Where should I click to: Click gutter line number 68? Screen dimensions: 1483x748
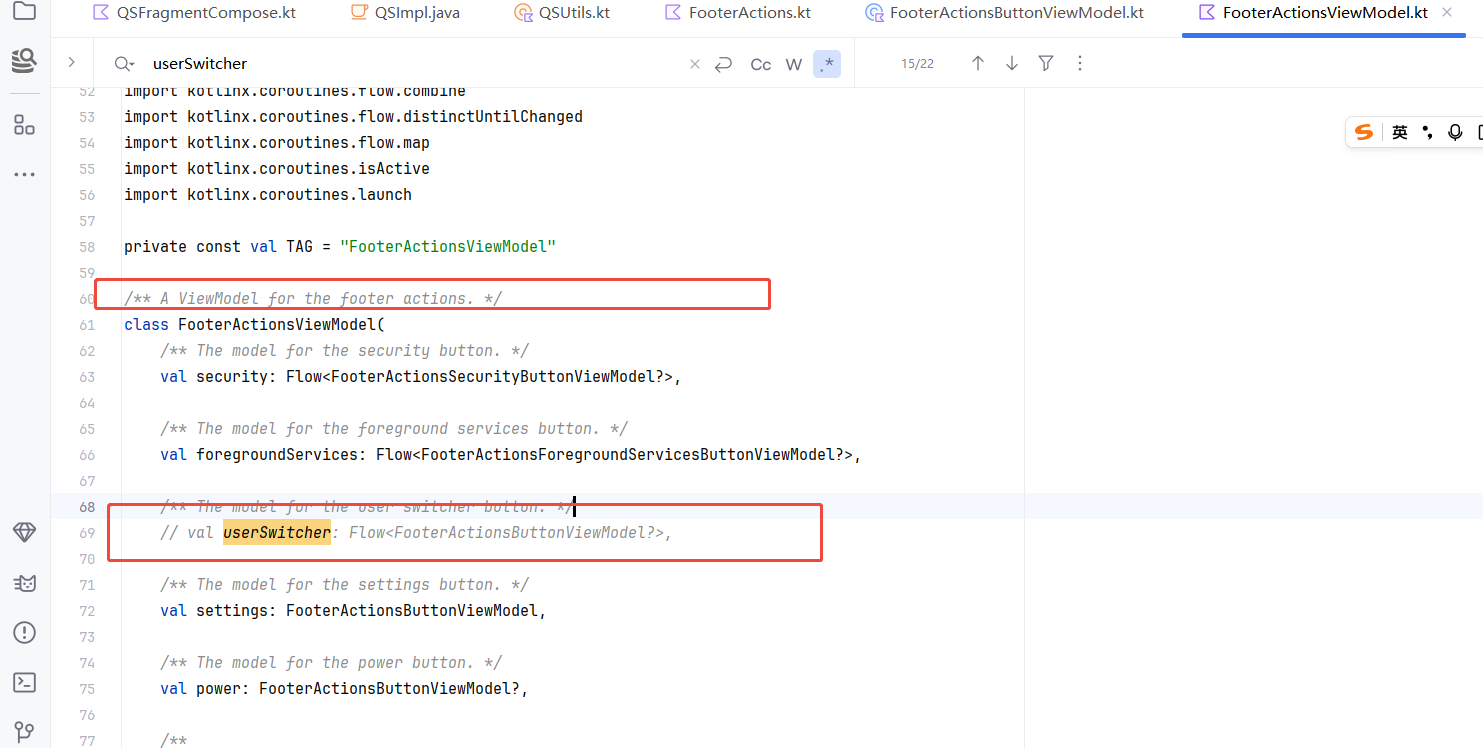click(86, 507)
